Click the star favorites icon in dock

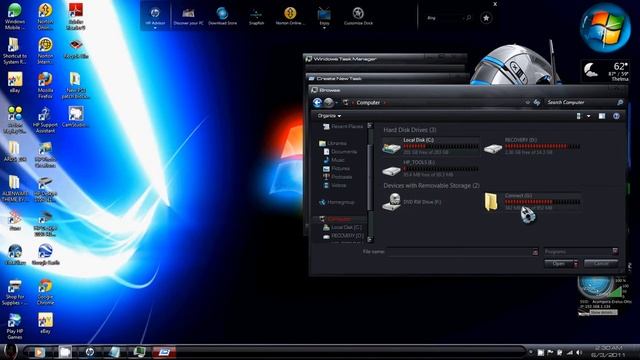coord(486,18)
